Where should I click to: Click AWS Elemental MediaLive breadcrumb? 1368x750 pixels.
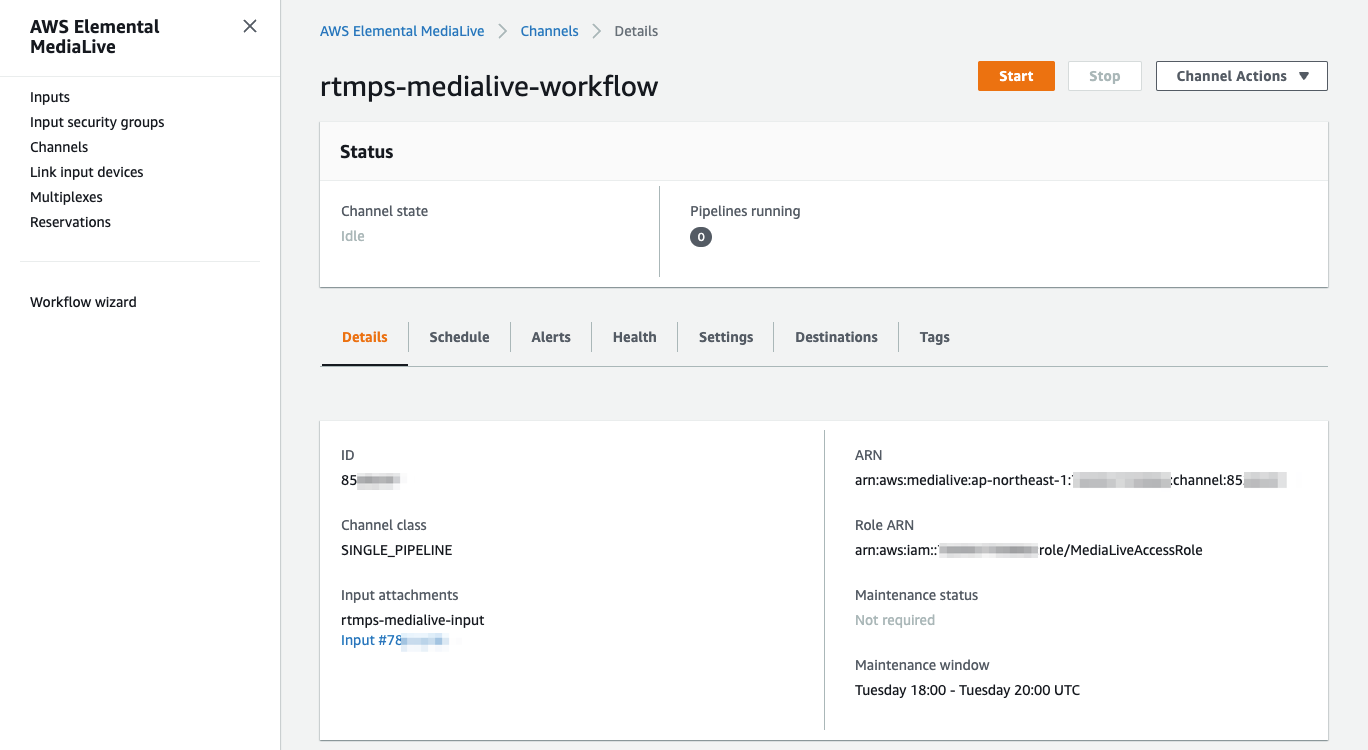coord(402,31)
